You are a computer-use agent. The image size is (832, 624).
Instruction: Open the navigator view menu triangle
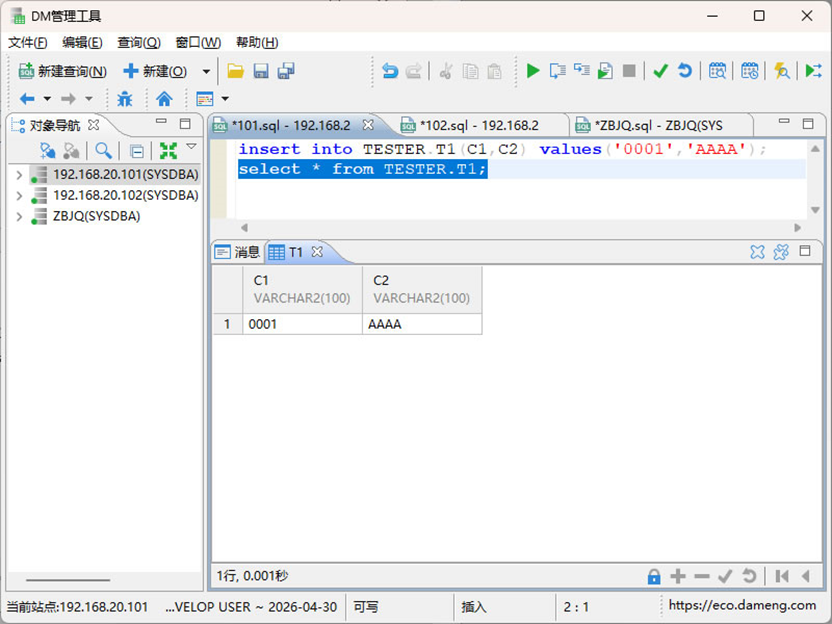(x=192, y=146)
